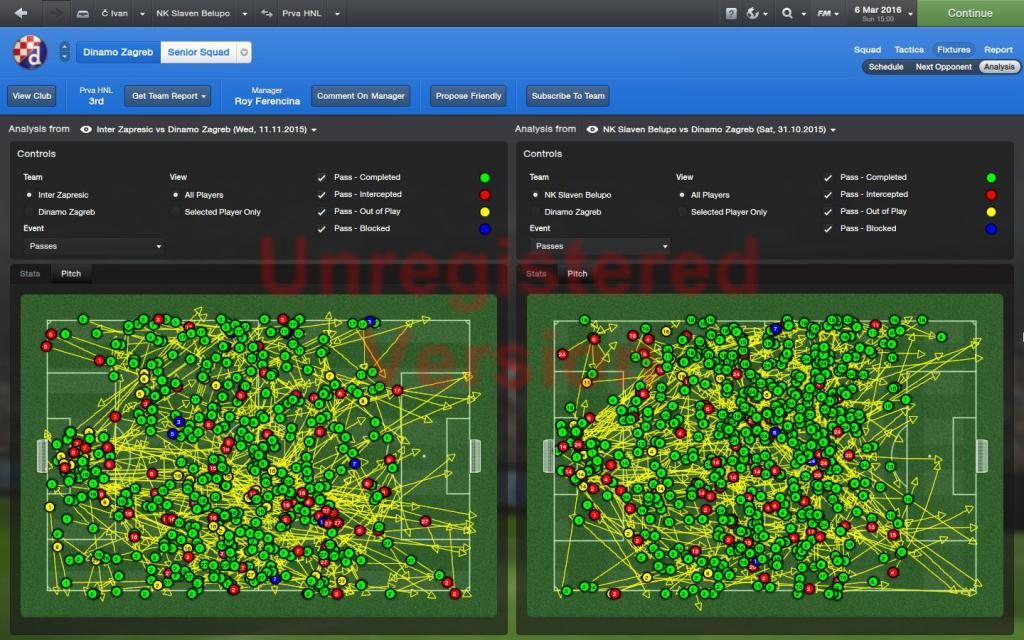1024x640 pixels.
Task: Click the eye icon beside Inter Zapresic match
Action: pyautogui.click(x=86, y=130)
